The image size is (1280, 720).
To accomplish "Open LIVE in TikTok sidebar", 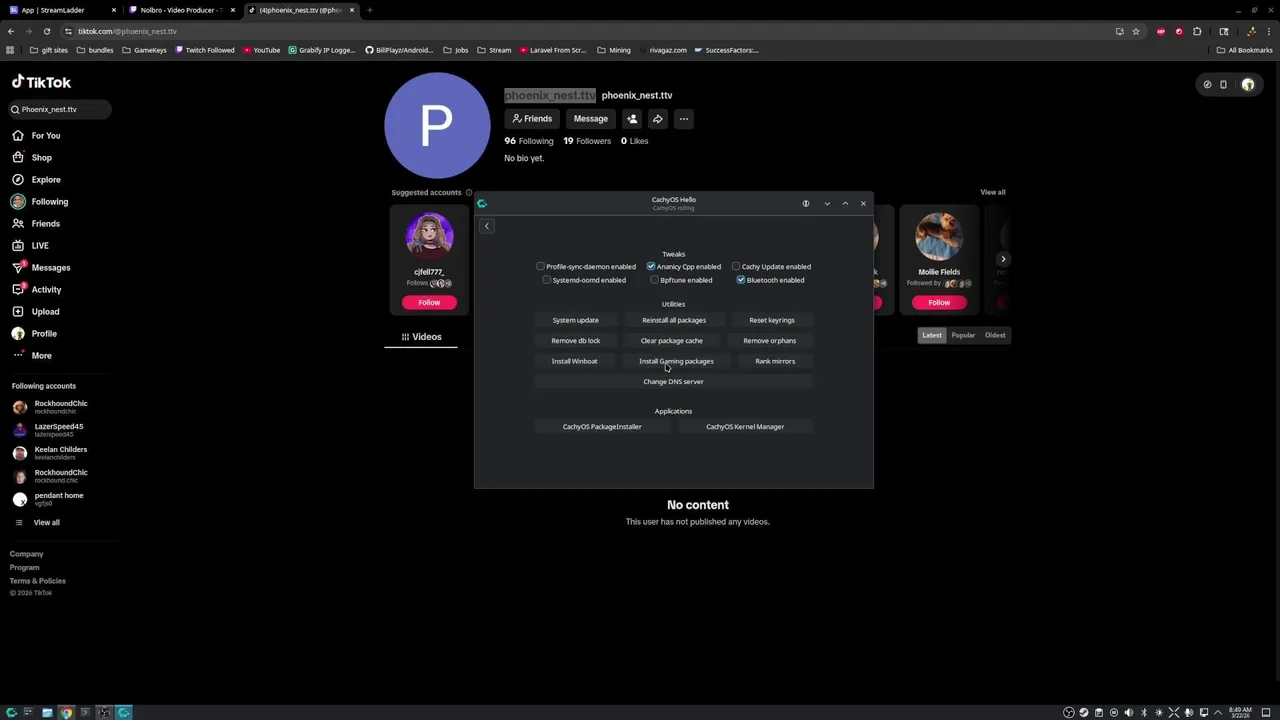I will coord(31,245).
